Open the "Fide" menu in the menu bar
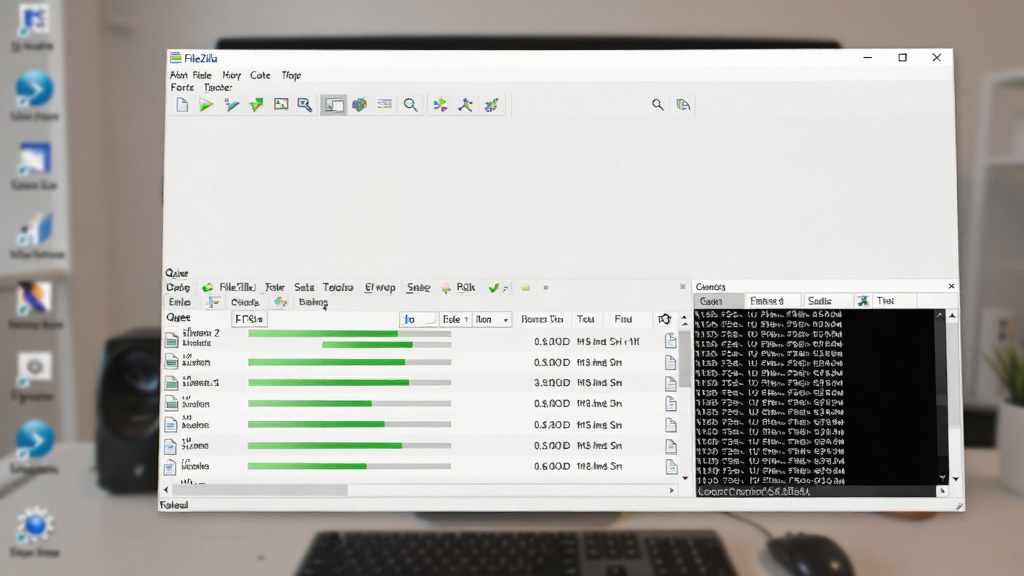The image size is (1024, 576). coord(202,75)
